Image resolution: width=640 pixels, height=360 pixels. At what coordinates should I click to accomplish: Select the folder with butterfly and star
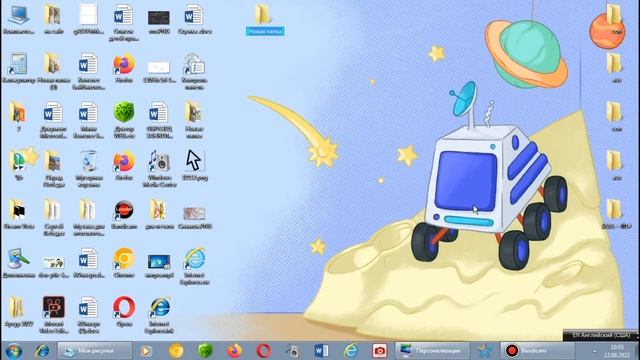point(18,165)
